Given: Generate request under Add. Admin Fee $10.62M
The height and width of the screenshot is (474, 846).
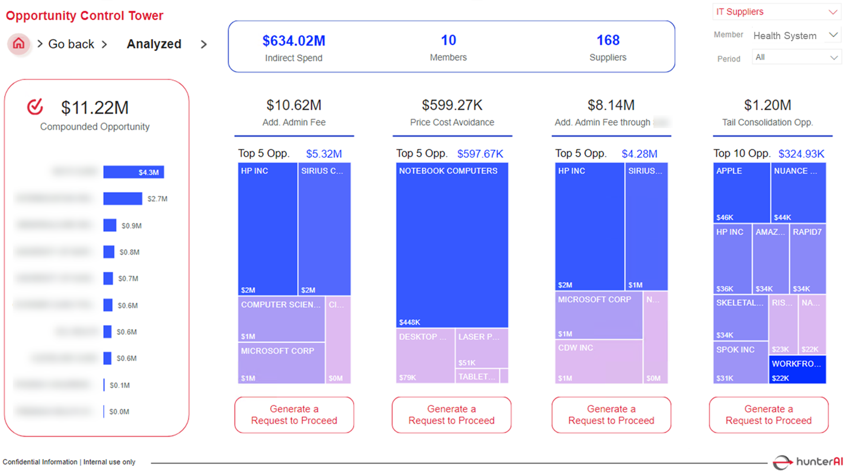Looking at the screenshot, I should pos(294,415).
